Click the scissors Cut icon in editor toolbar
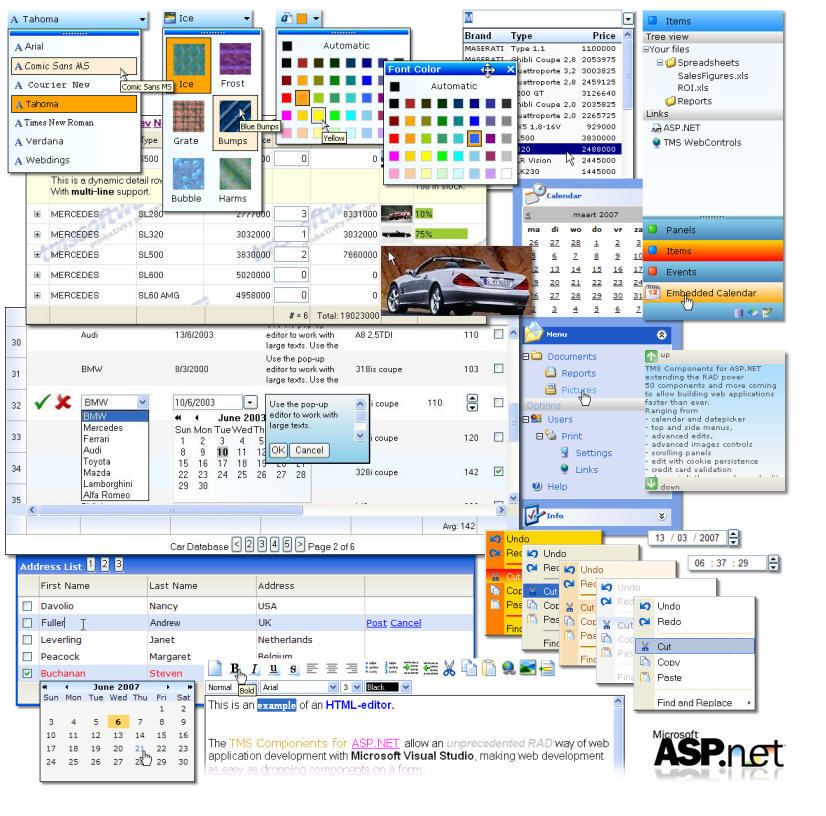Screen dimensions: 826x816 pos(449,668)
